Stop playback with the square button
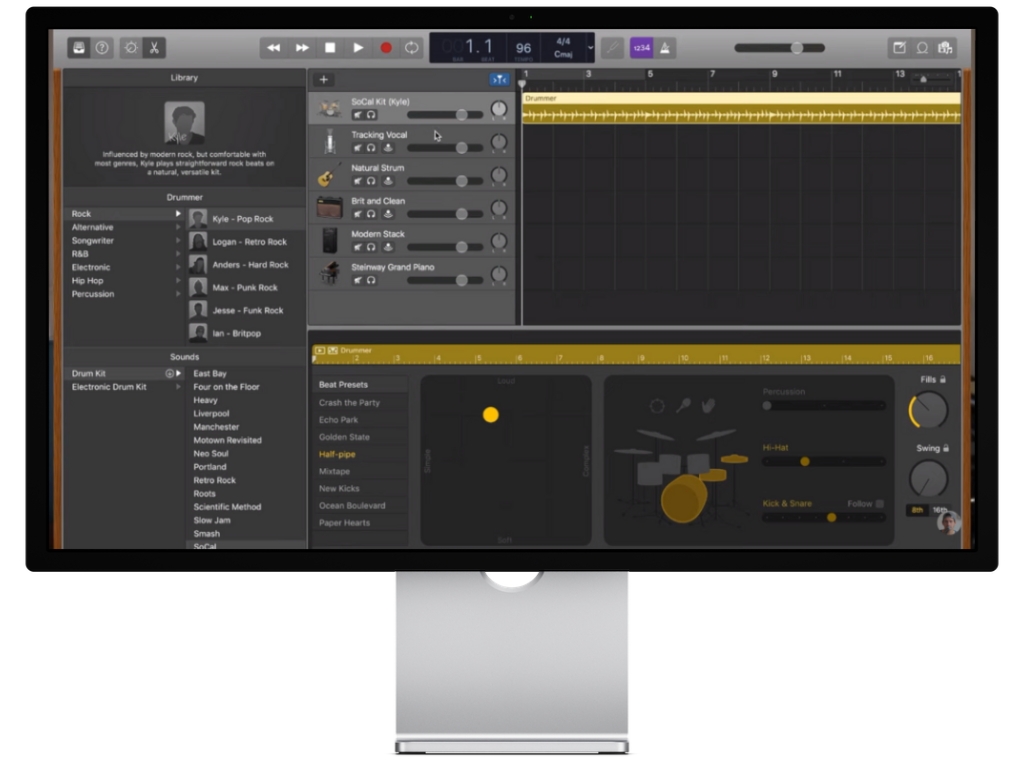 [x=330, y=48]
